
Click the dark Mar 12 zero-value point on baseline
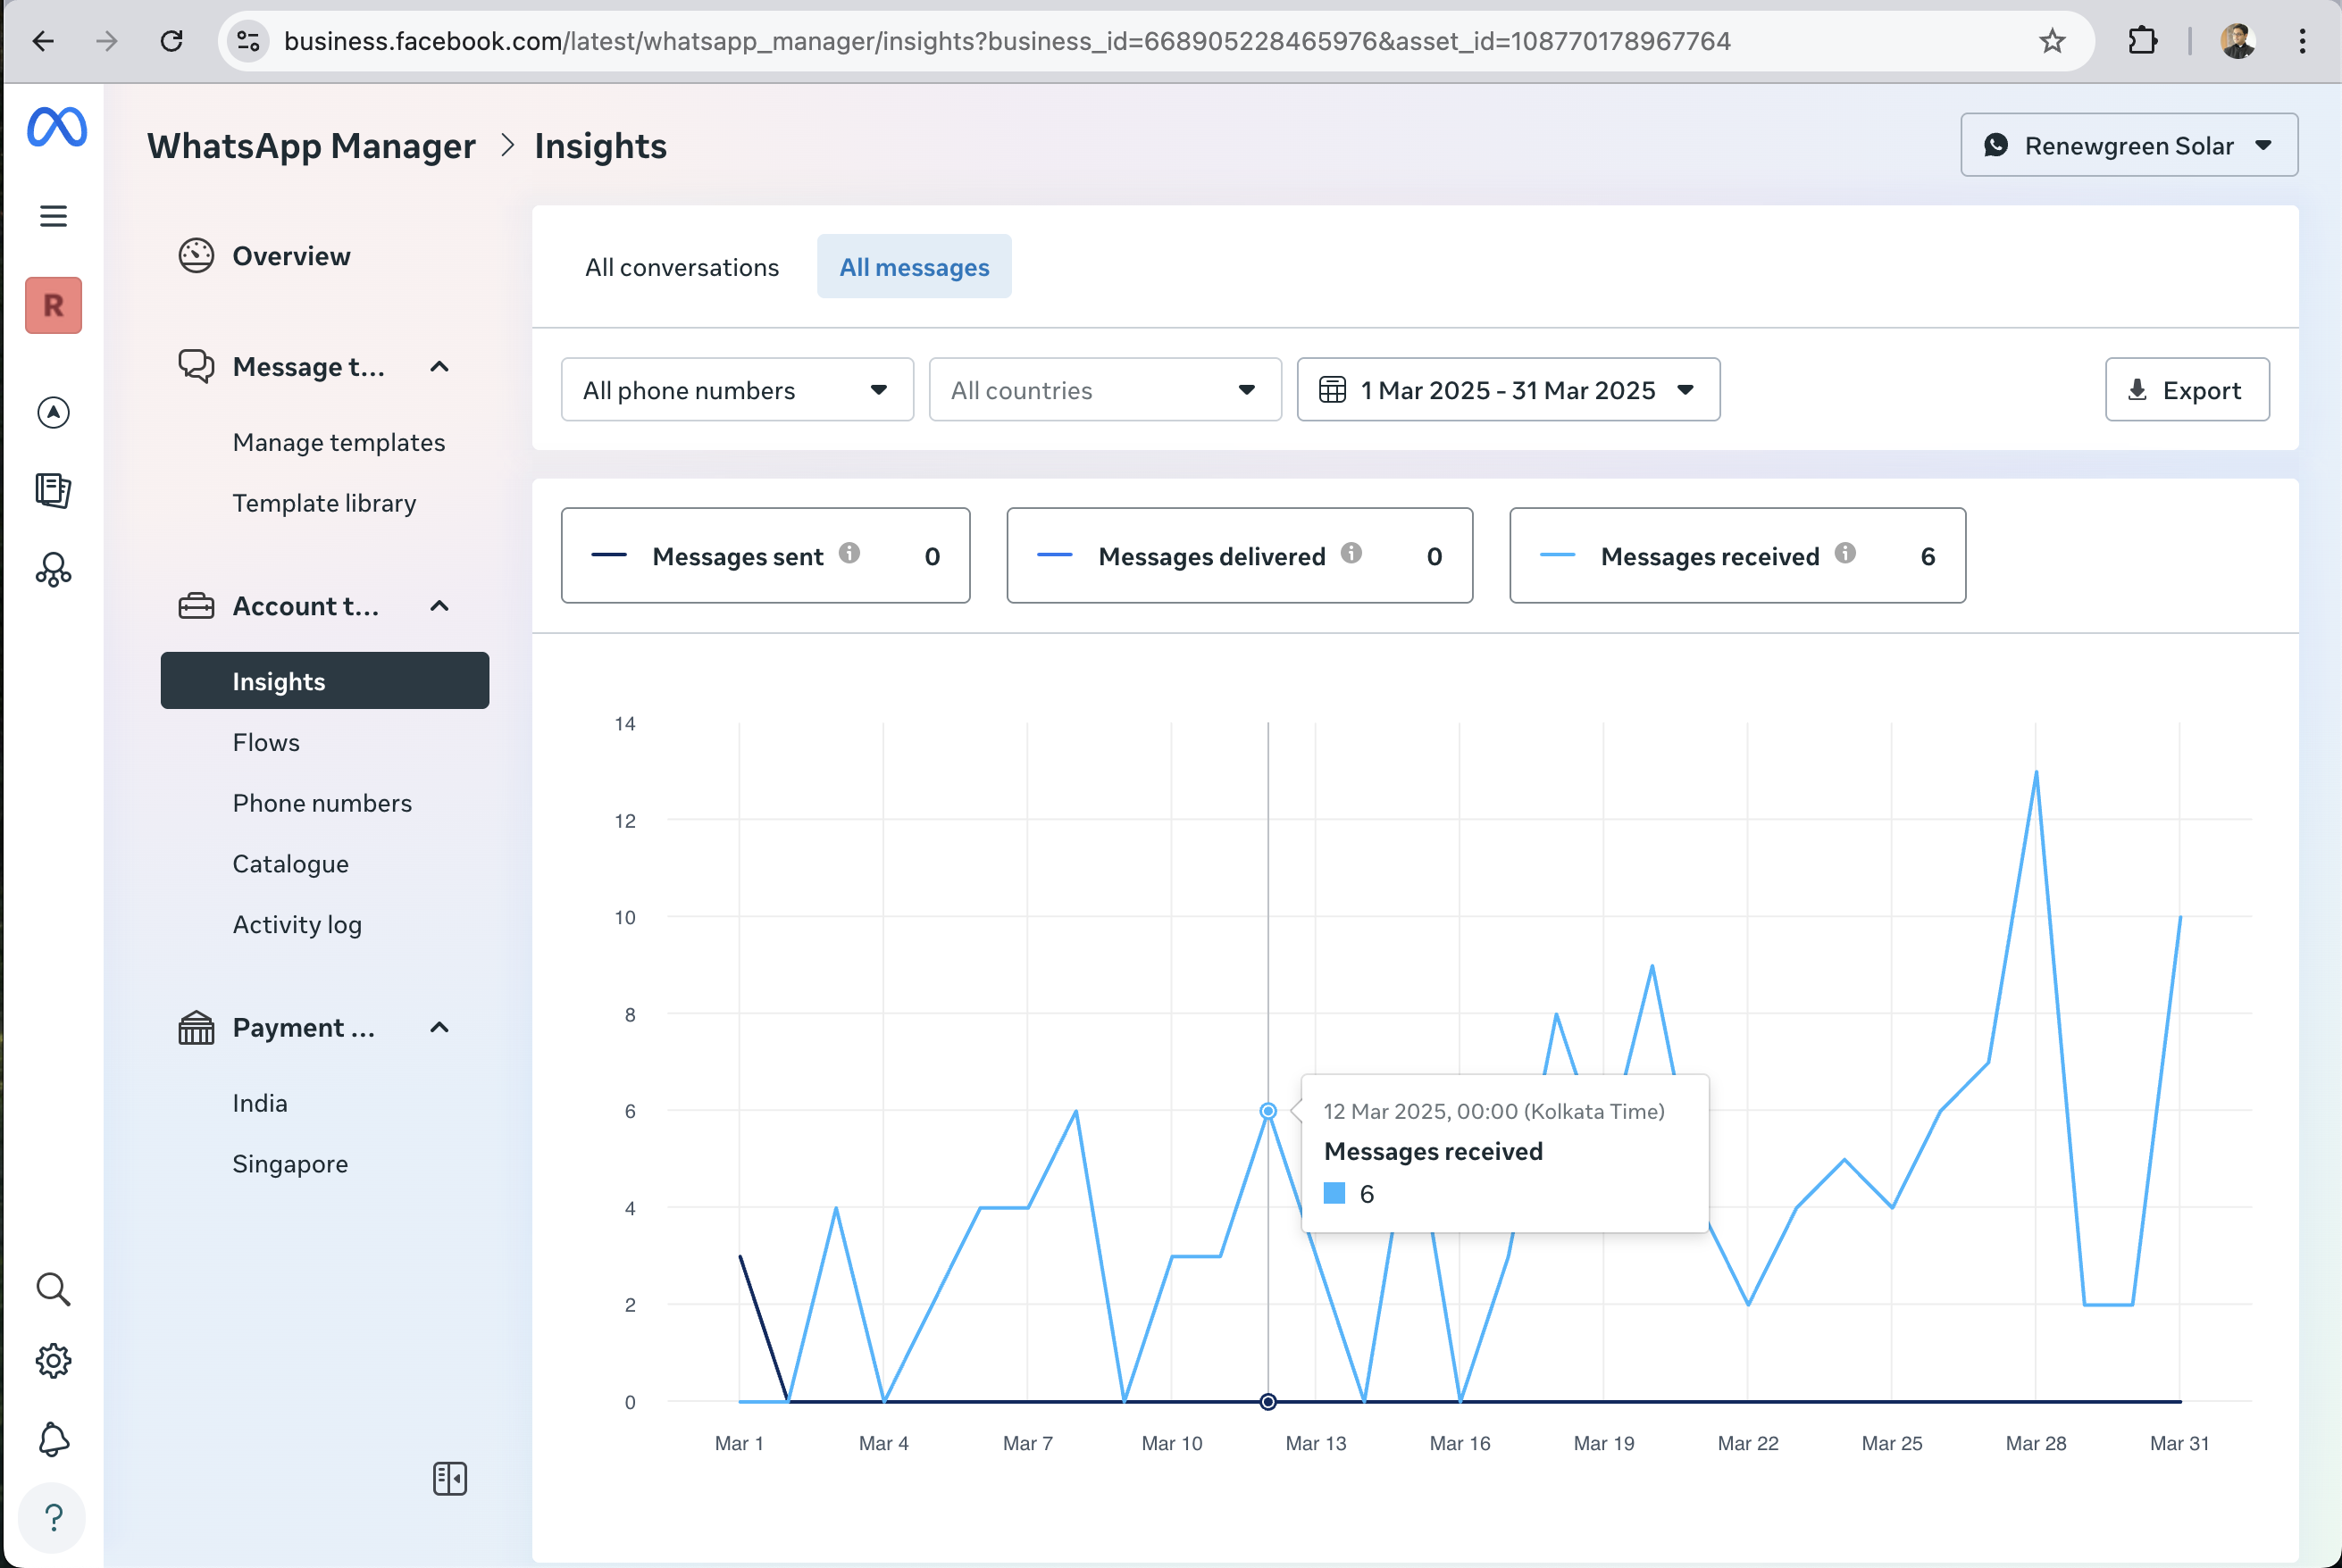point(1268,1402)
